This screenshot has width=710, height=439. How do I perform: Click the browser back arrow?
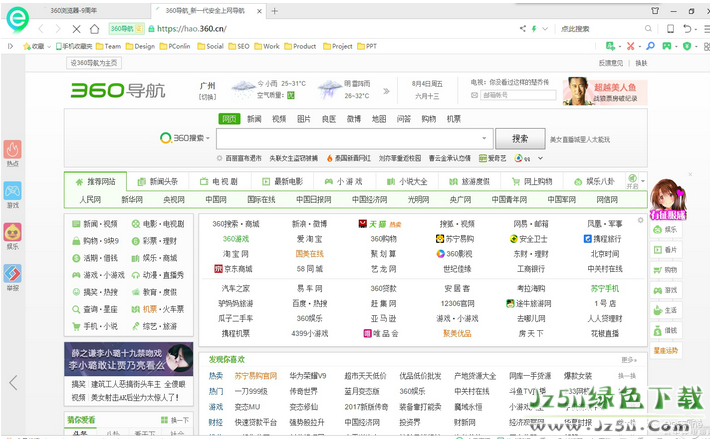tap(41, 29)
